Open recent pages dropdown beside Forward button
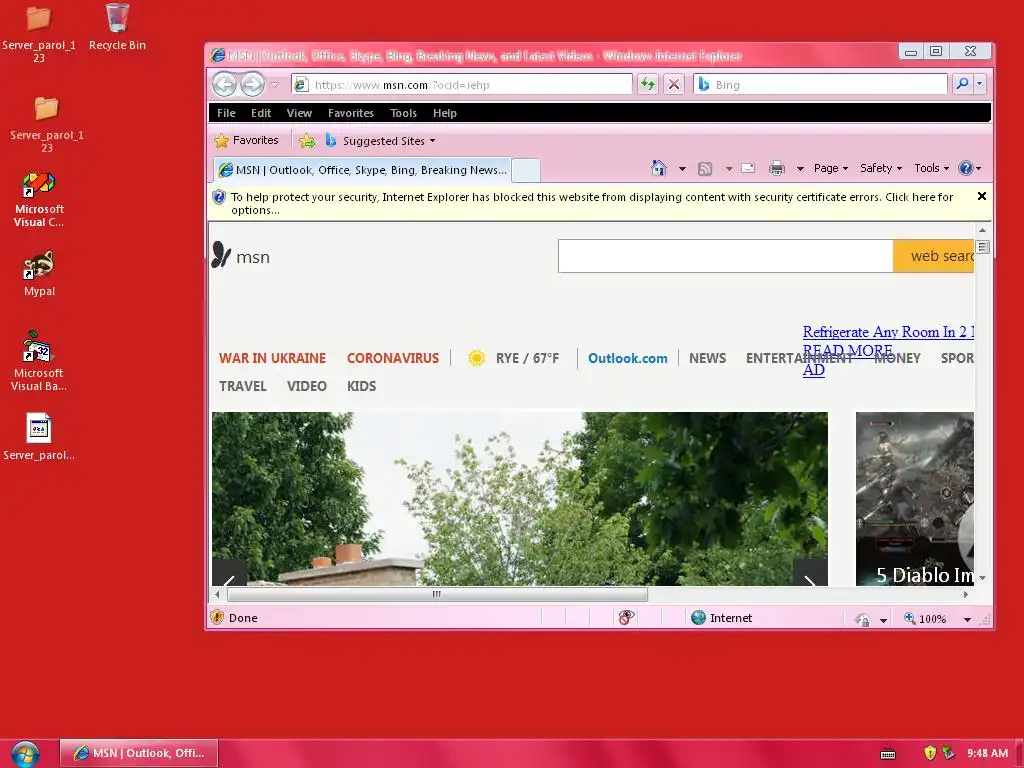The image size is (1024, 768). [x=275, y=85]
